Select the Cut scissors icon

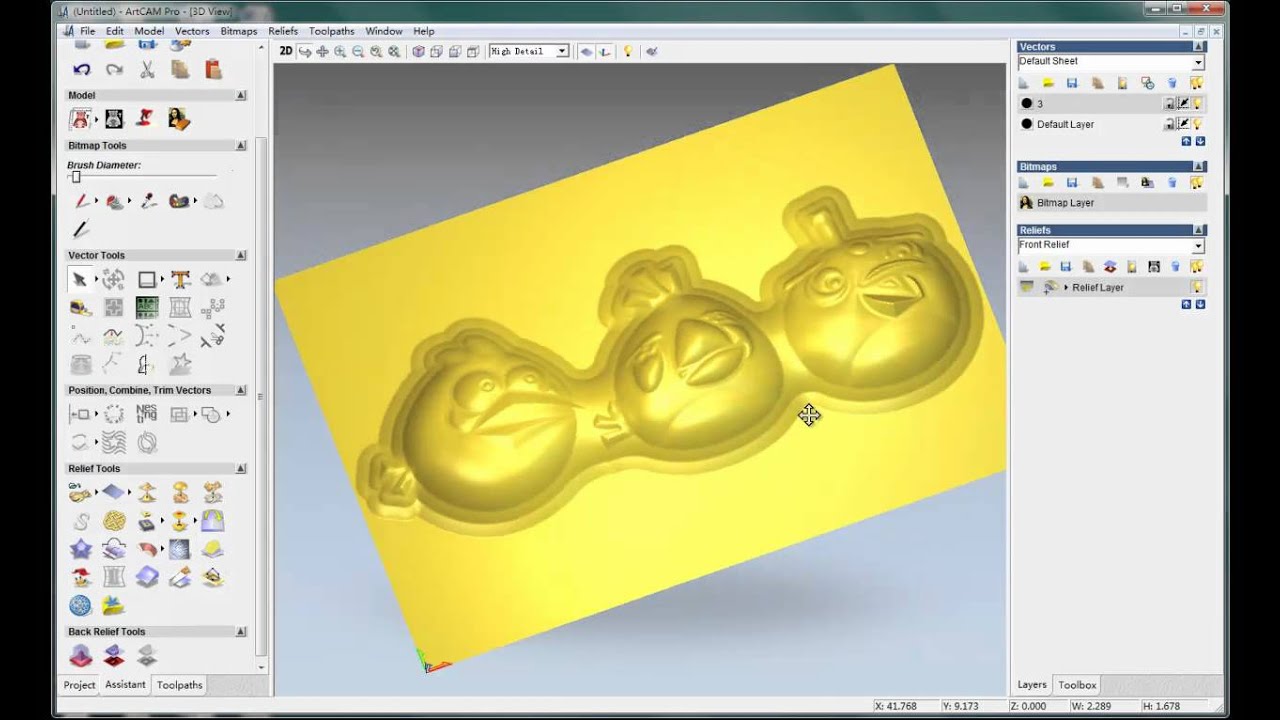[x=147, y=70]
